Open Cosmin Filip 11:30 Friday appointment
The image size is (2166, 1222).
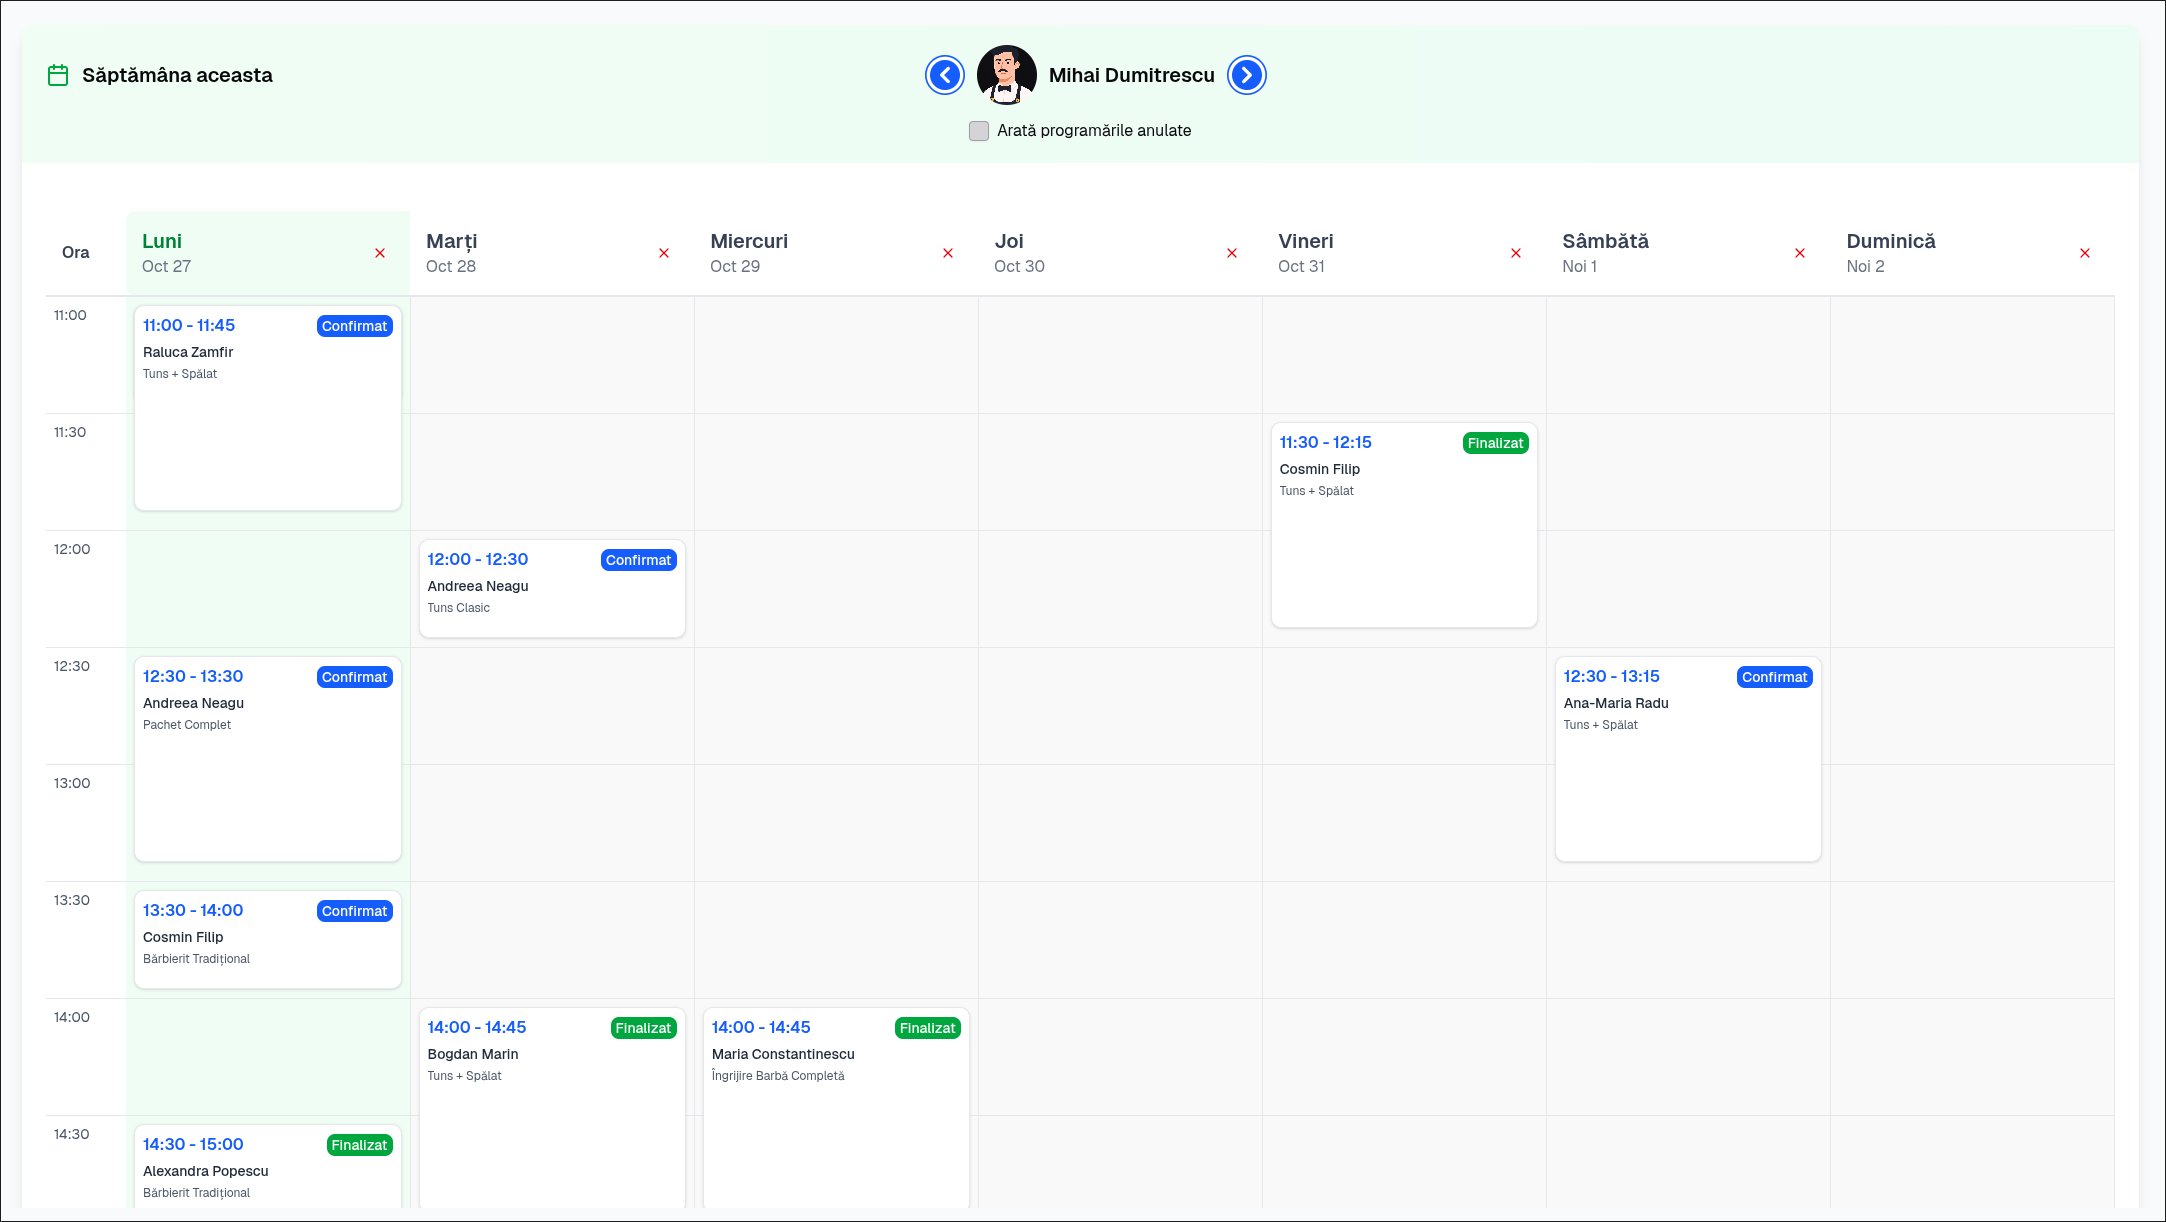pos(1403,525)
